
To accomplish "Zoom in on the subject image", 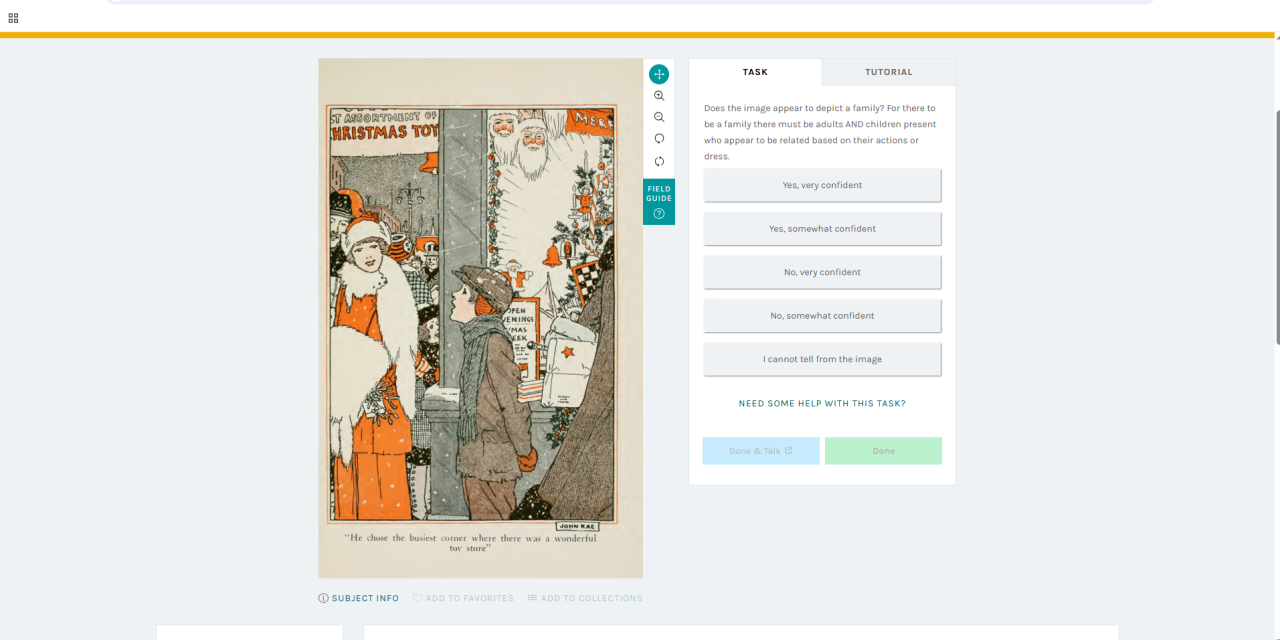I will point(659,96).
